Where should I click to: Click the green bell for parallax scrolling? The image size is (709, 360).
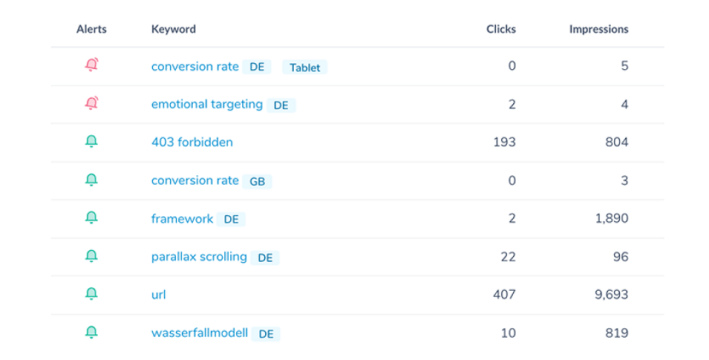[x=91, y=256]
